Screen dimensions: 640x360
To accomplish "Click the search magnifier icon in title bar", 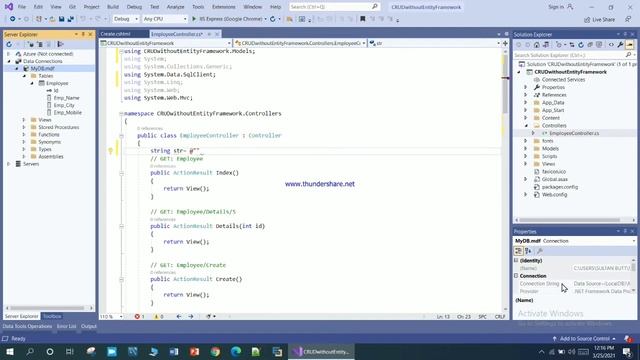I will click(x=374, y=7).
